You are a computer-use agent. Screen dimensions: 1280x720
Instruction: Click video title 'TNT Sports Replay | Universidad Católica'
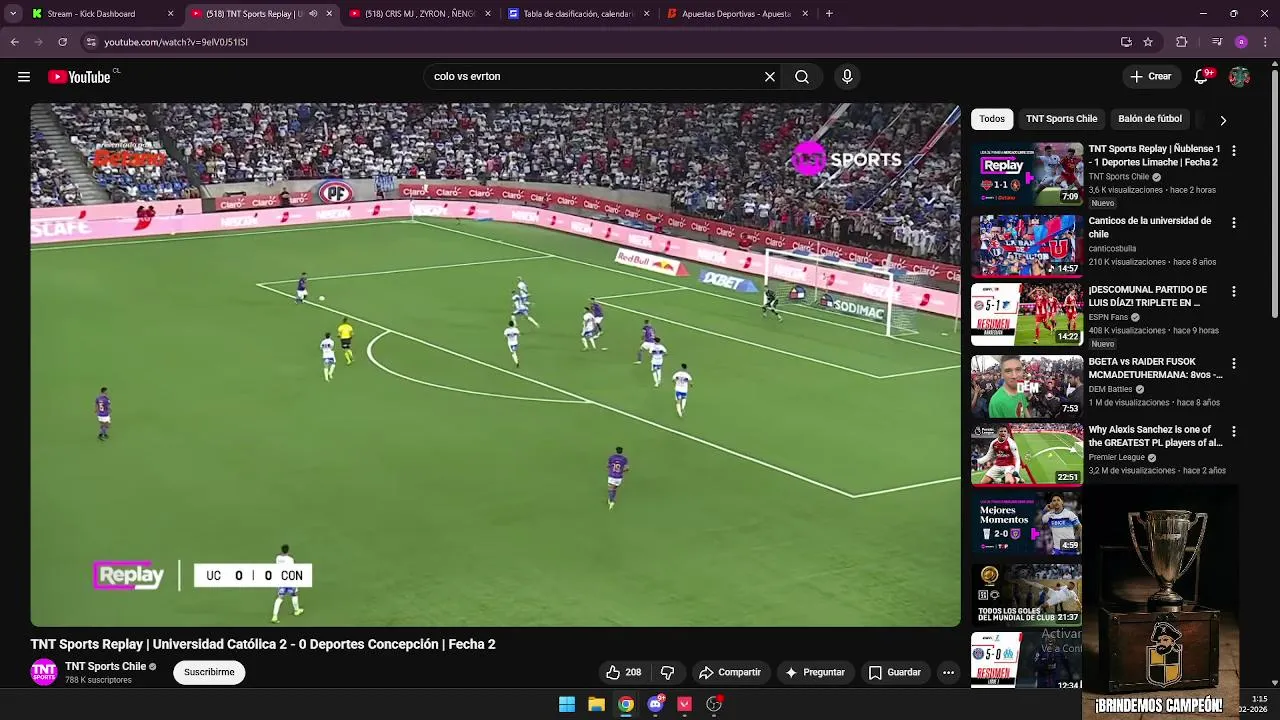pos(263,645)
